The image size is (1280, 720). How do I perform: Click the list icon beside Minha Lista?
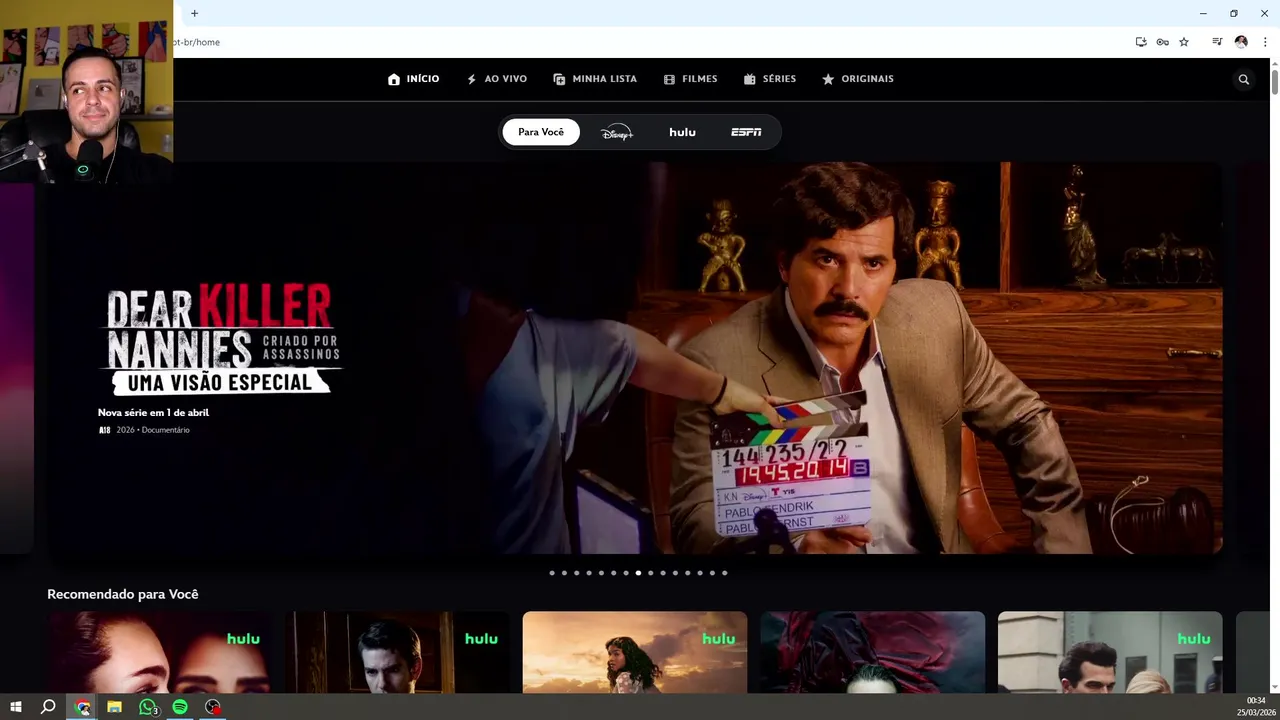point(559,79)
